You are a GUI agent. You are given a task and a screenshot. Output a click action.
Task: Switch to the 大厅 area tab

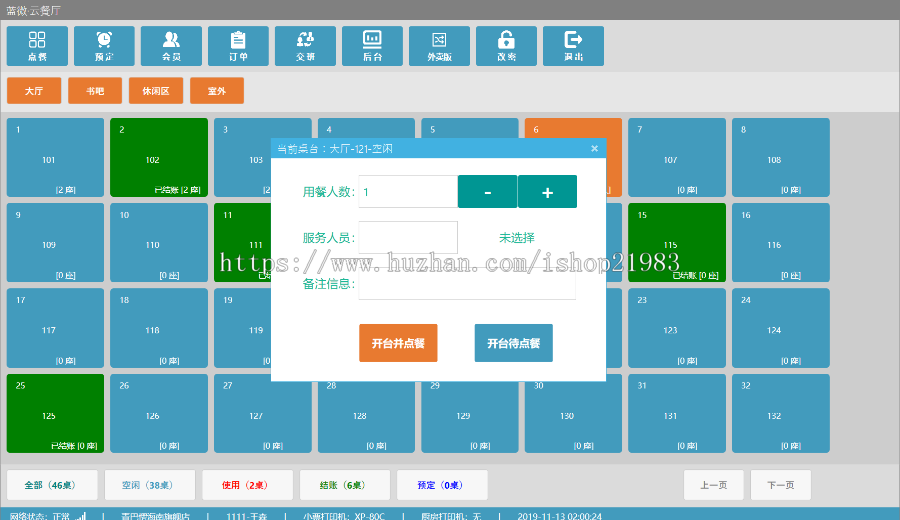point(34,91)
